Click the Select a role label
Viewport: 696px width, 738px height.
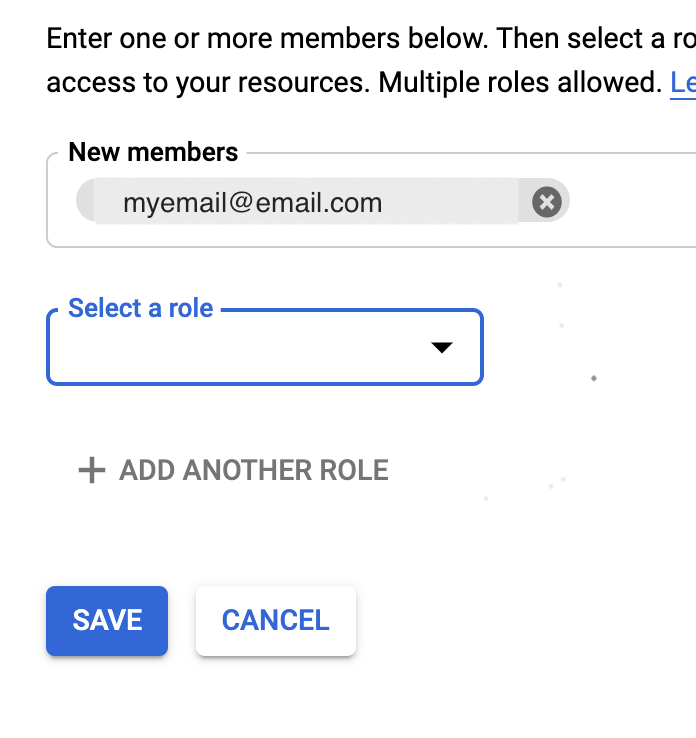click(141, 308)
